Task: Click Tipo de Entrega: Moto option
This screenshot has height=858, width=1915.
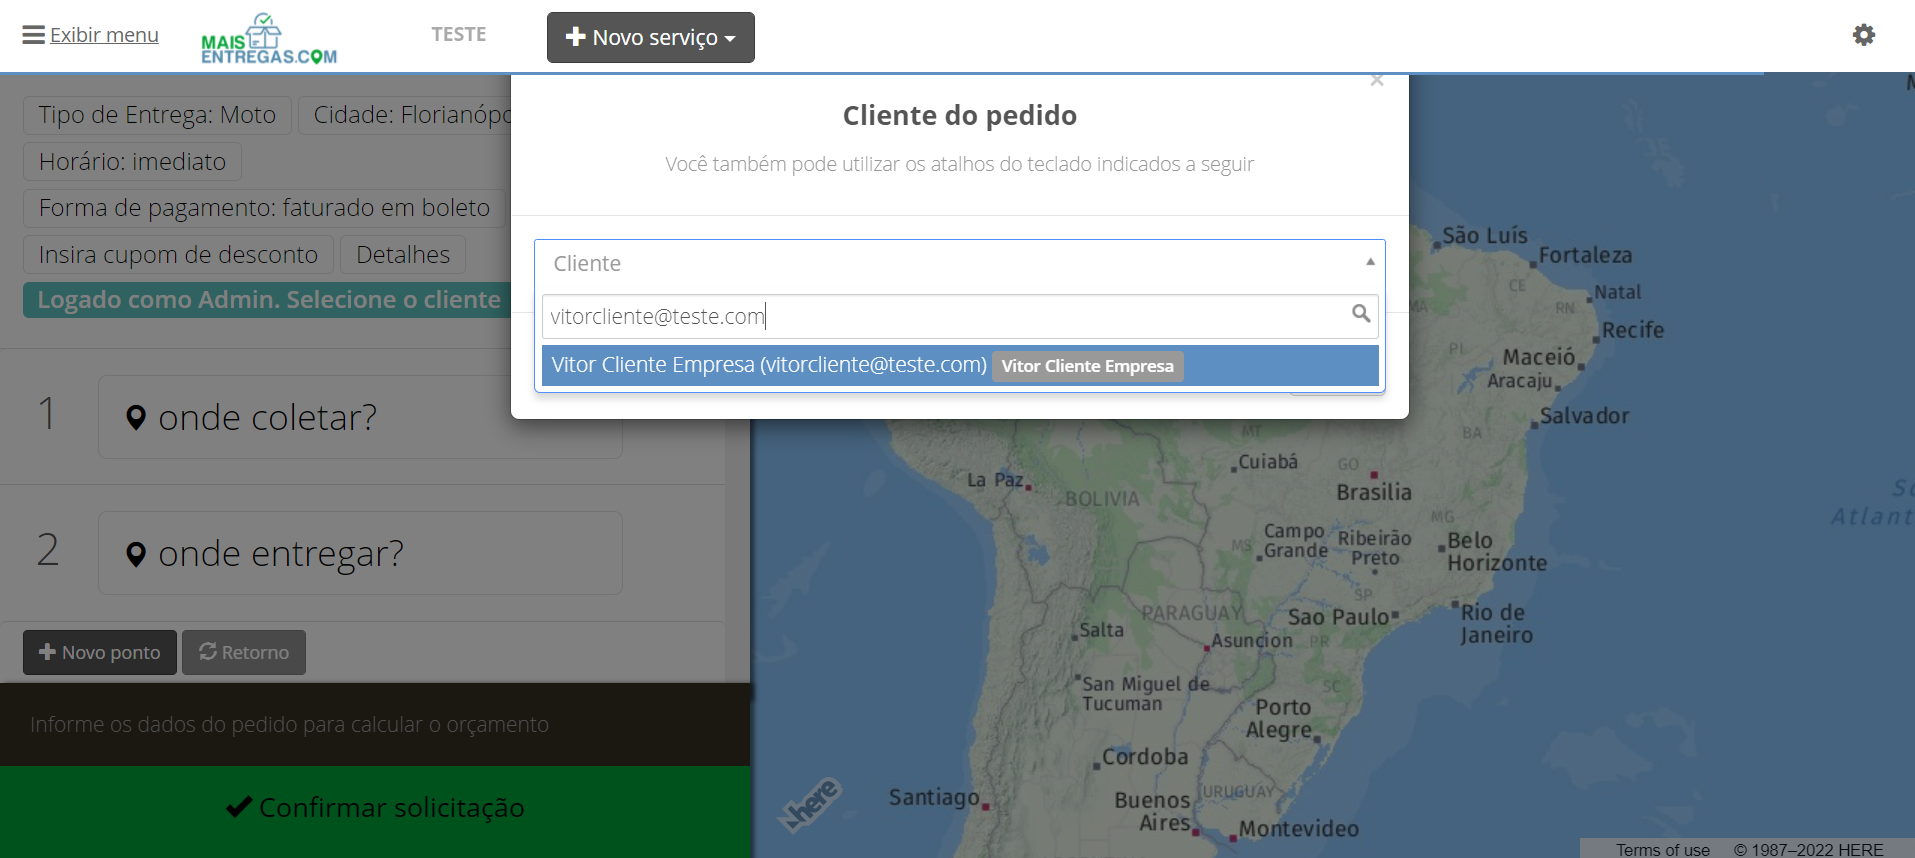Action: coord(157,115)
